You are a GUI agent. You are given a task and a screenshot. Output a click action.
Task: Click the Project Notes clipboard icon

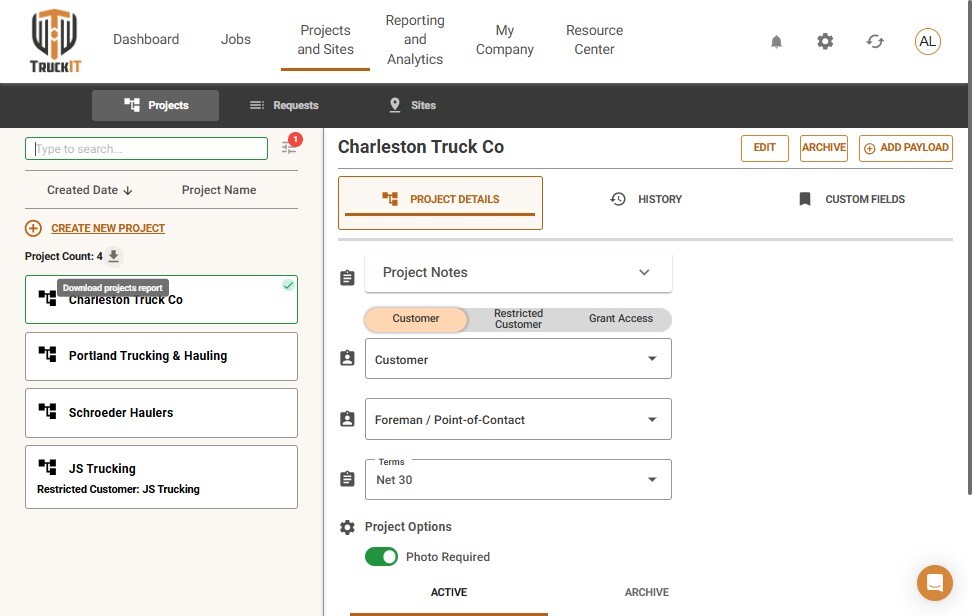(x=347, y=278)
